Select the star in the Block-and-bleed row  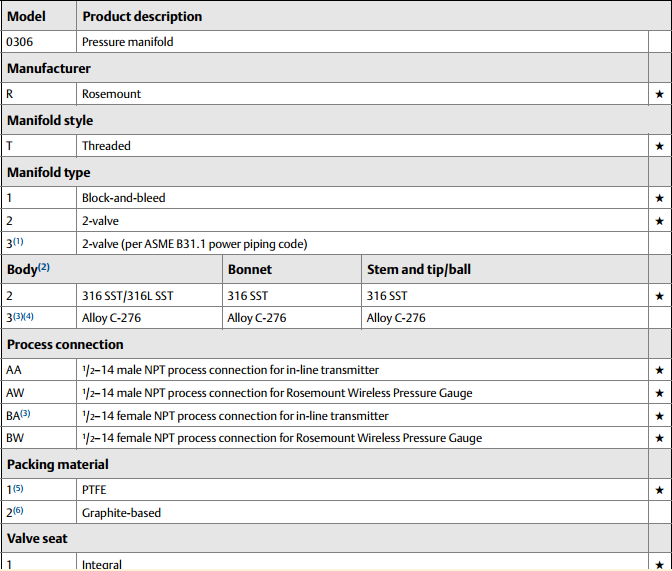click(x=659, y=198)
